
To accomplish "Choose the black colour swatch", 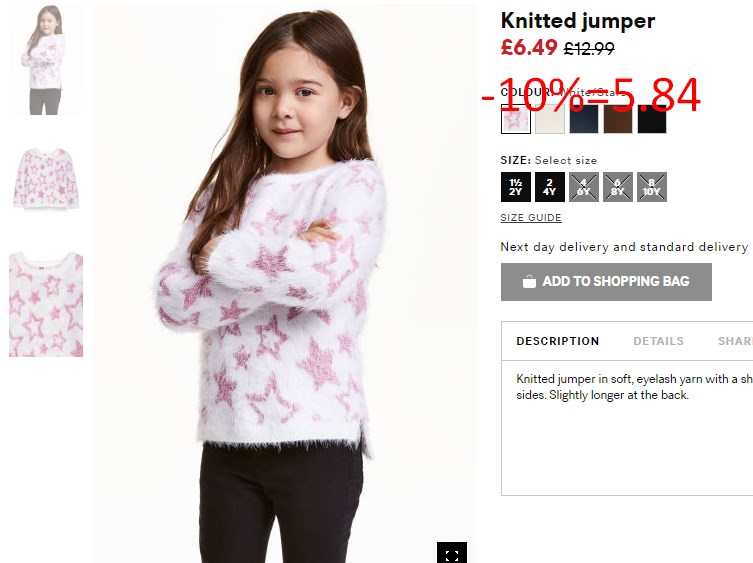I will pyautogui.click(x=652, y=119).
